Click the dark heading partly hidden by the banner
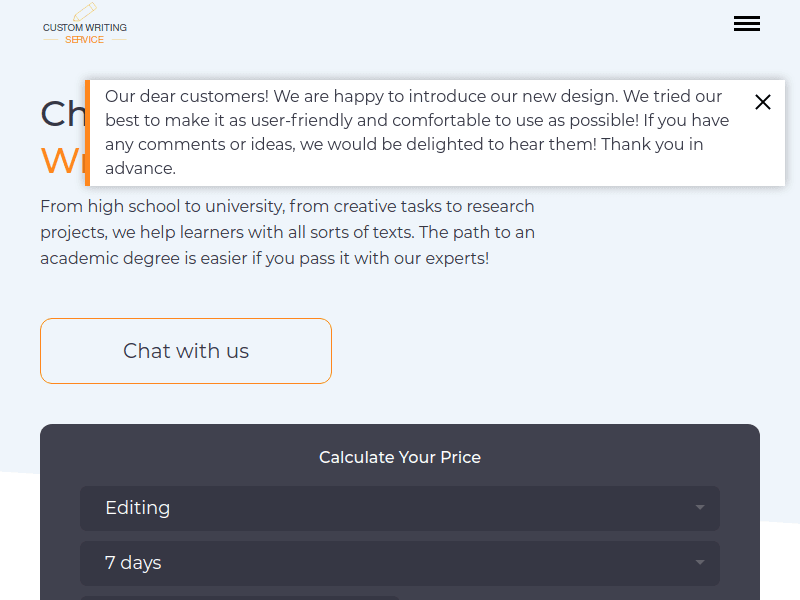The image size is (800, 600). (x=61, y=114)
